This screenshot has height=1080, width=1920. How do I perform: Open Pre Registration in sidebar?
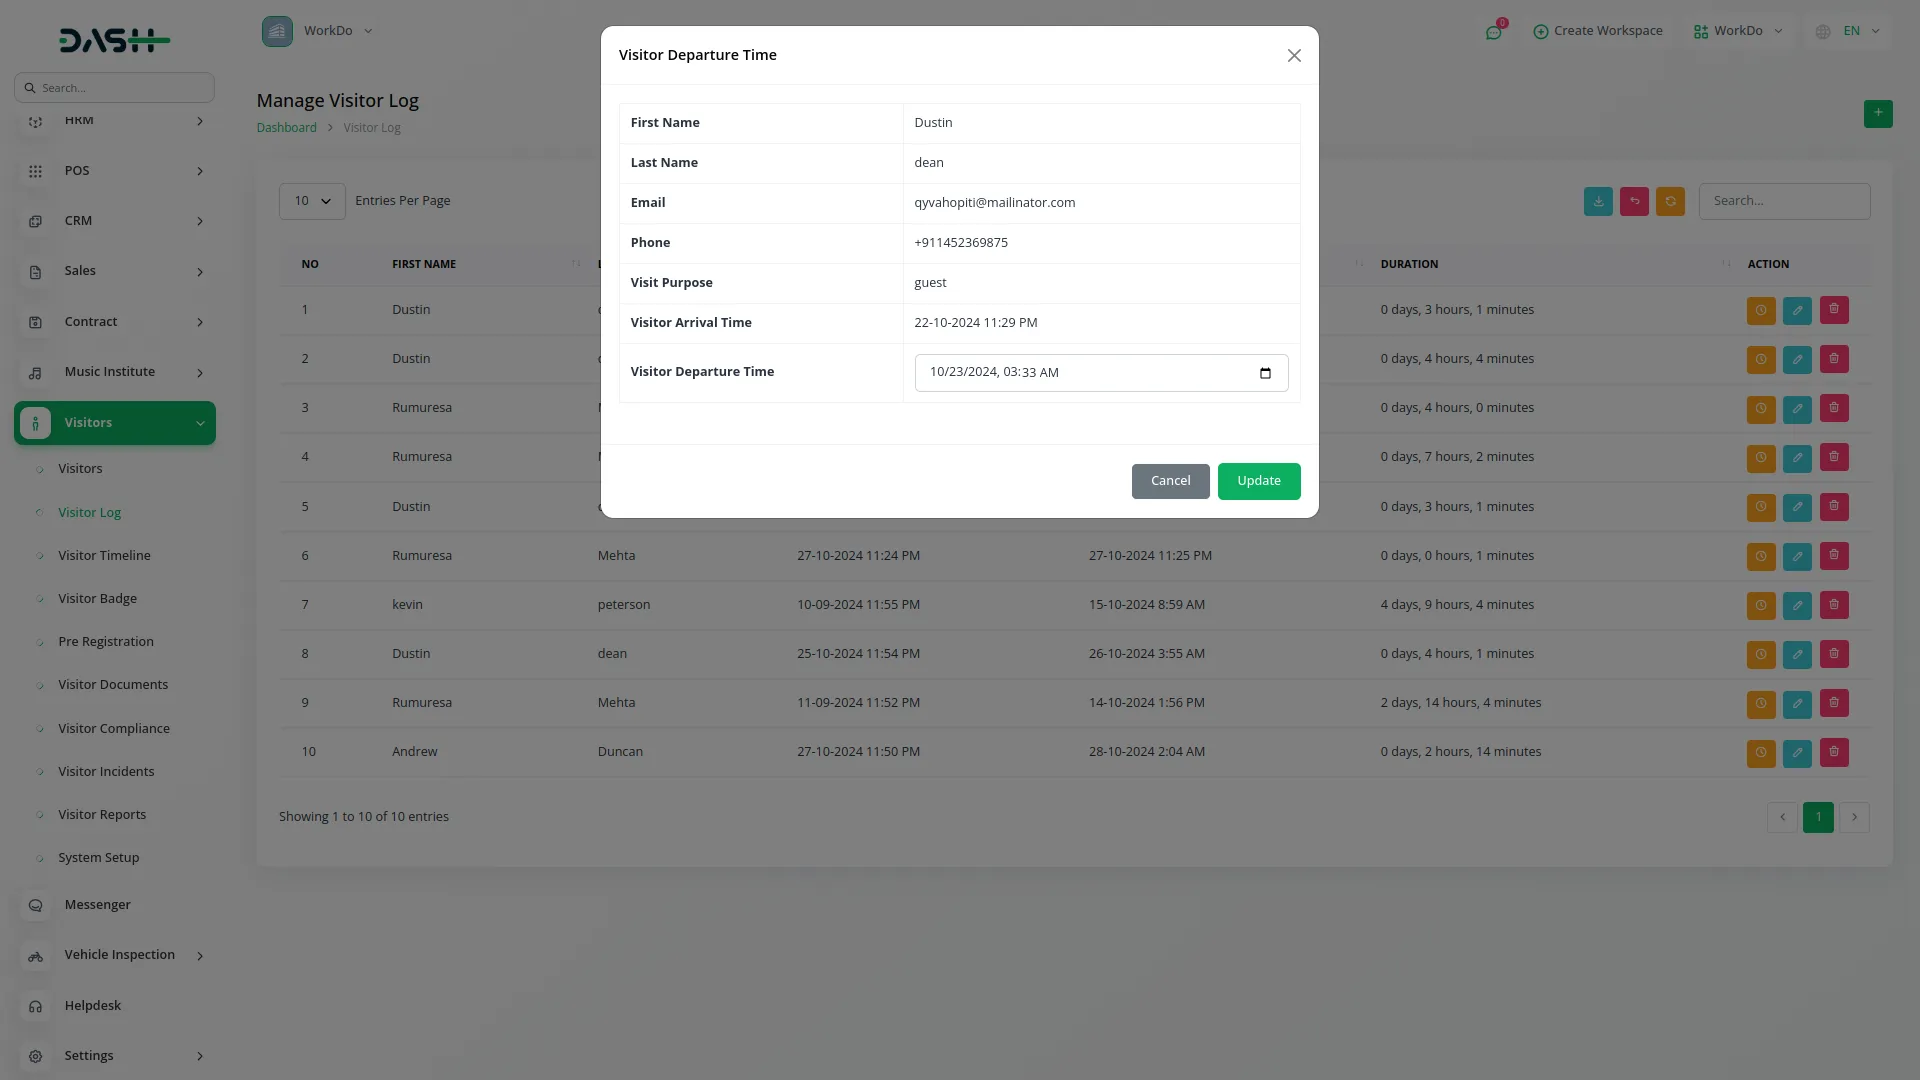pyautogui.click(x=106, y=642)
